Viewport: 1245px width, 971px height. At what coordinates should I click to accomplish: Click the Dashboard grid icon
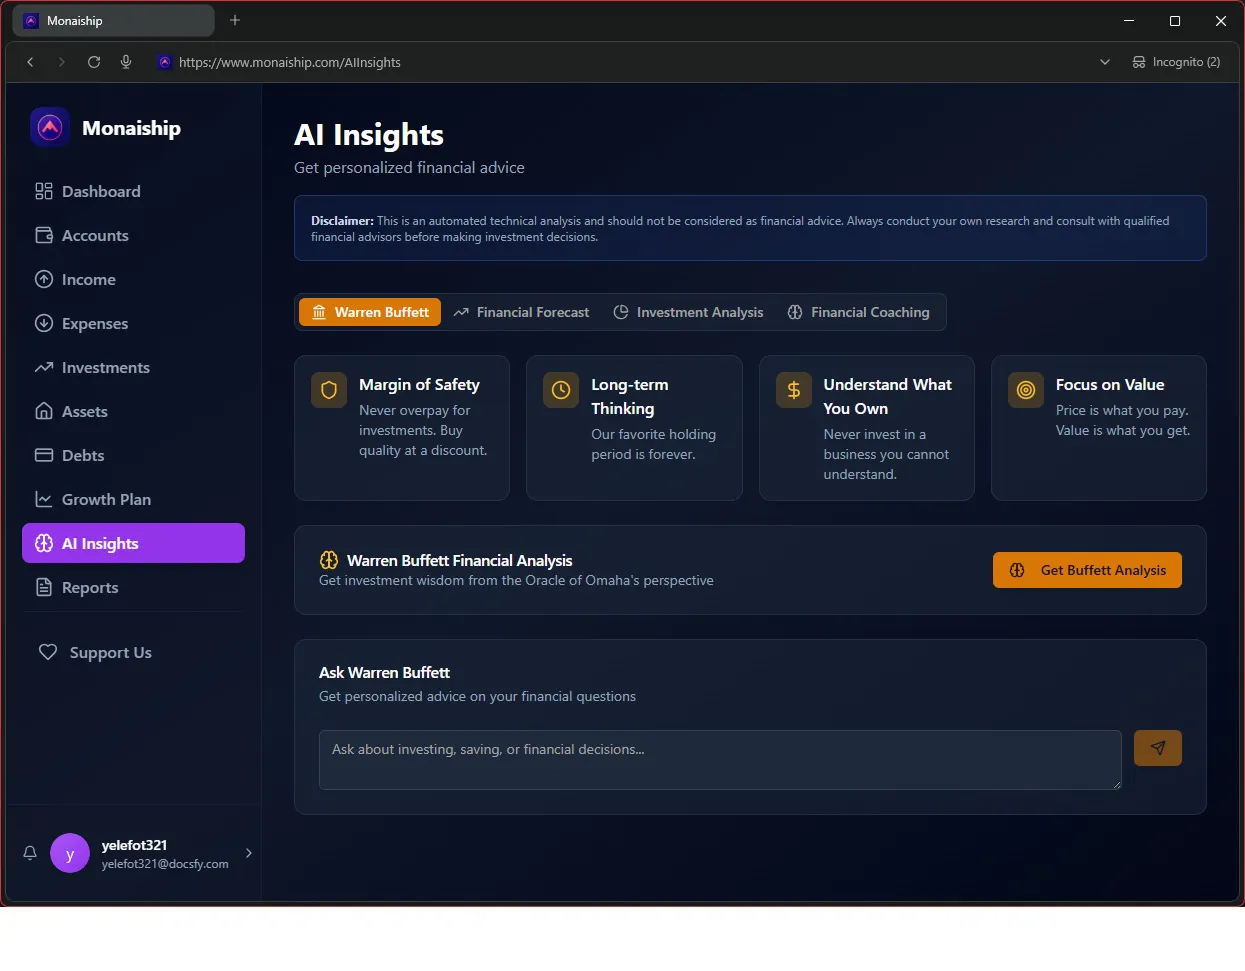click(44, 191)
